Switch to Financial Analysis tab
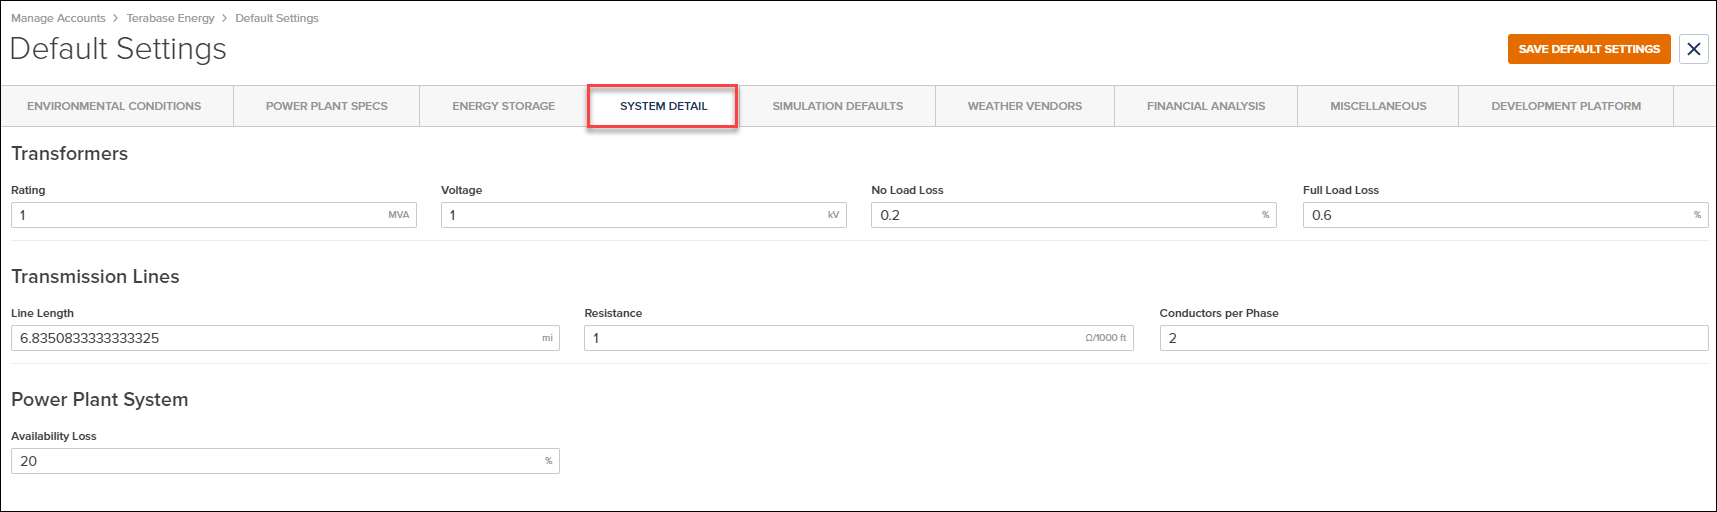Viewport: 1717px width, 512px height. click(x=1206, y=106)
